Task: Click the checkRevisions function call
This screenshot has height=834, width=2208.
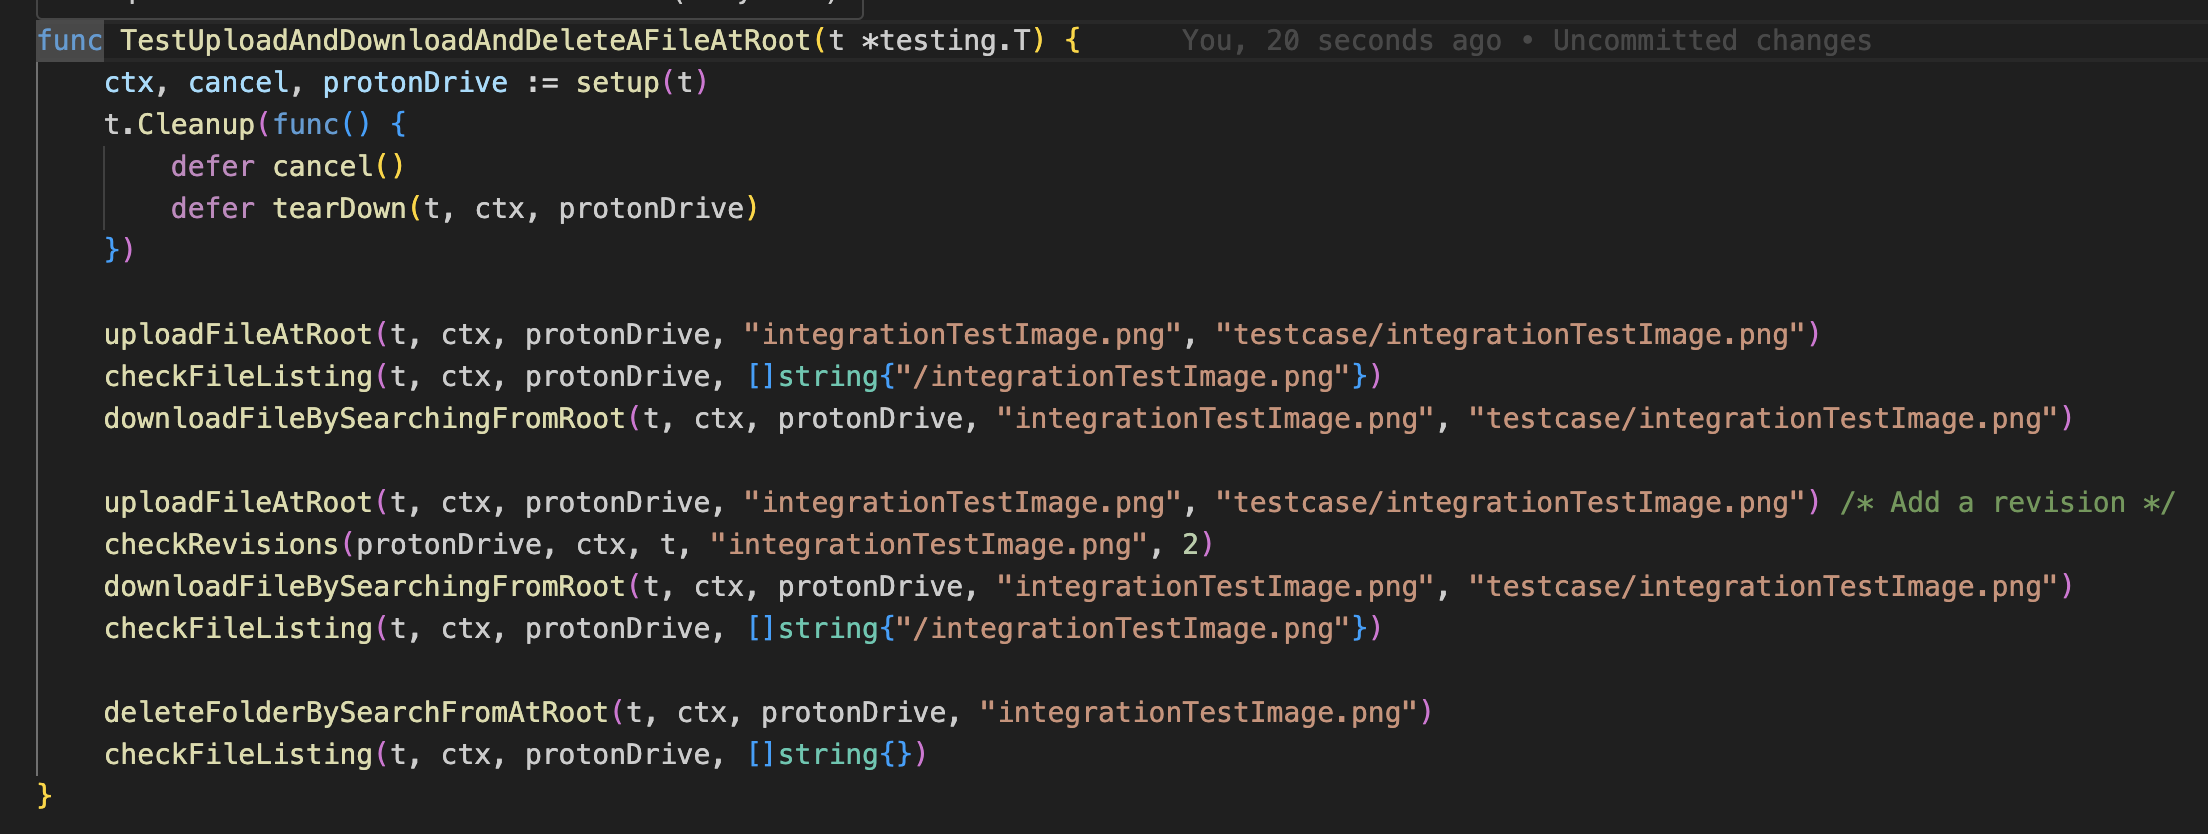Action: coord(221,545)
